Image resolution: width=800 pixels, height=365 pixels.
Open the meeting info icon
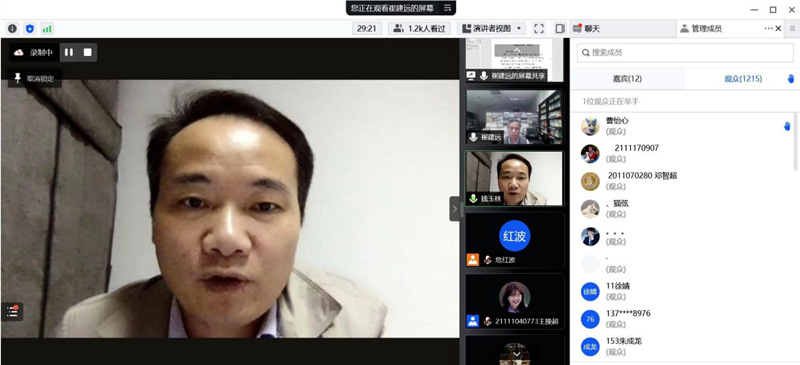click(12, 29)
